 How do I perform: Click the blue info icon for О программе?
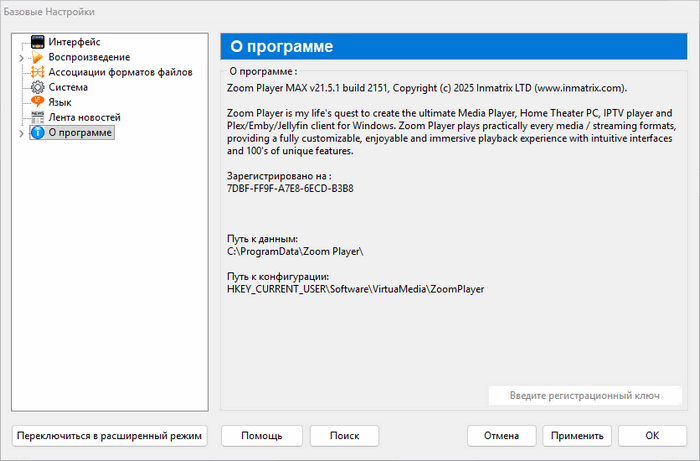(x=38, y=132)
